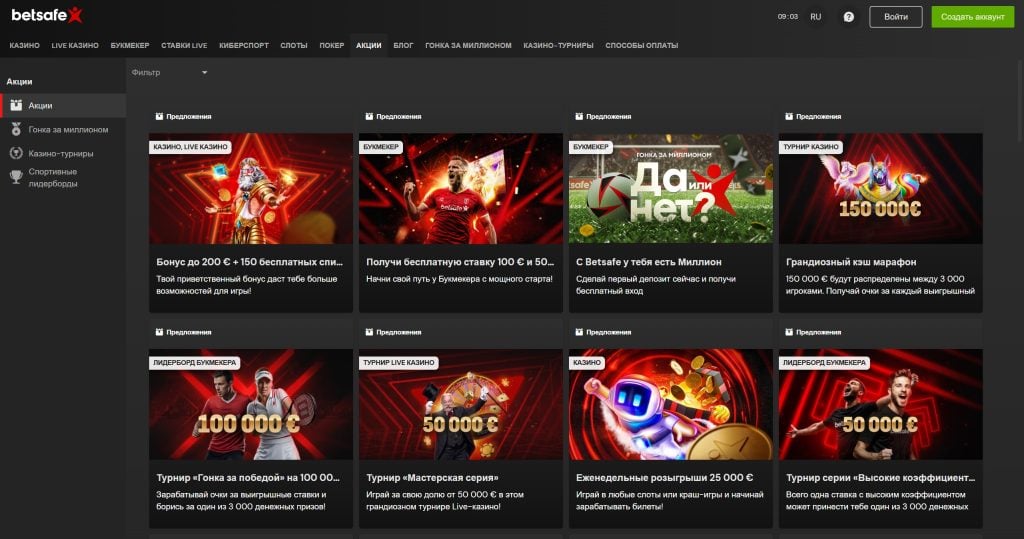Click title Получи бесплатную ставку 100 €
Screen dimensions: 1024x539
pos(460,262)
